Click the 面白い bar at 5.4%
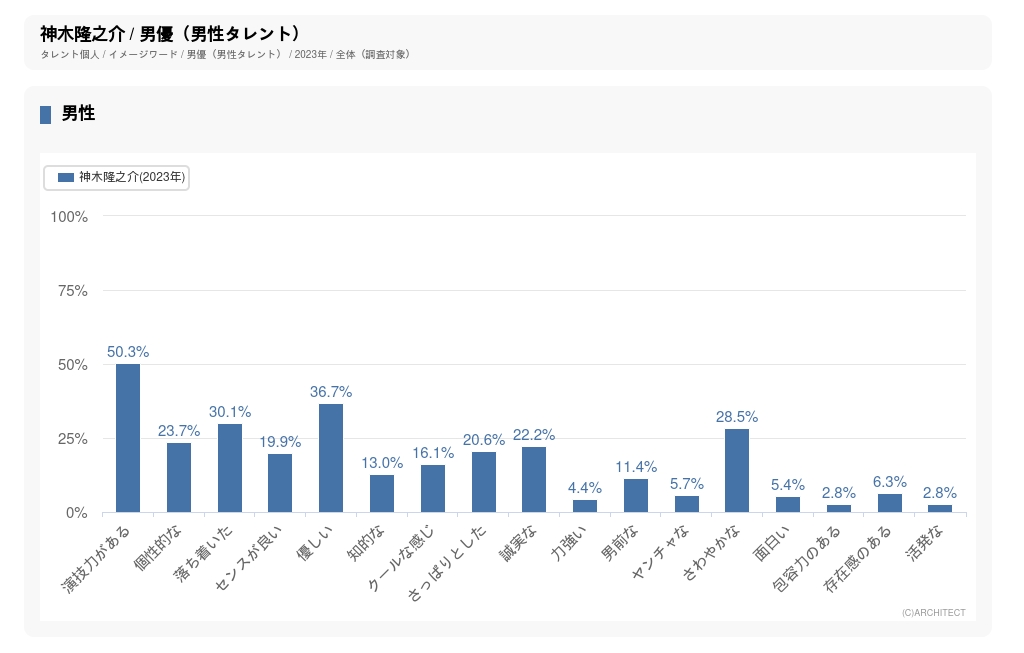 tap(788, 504)
